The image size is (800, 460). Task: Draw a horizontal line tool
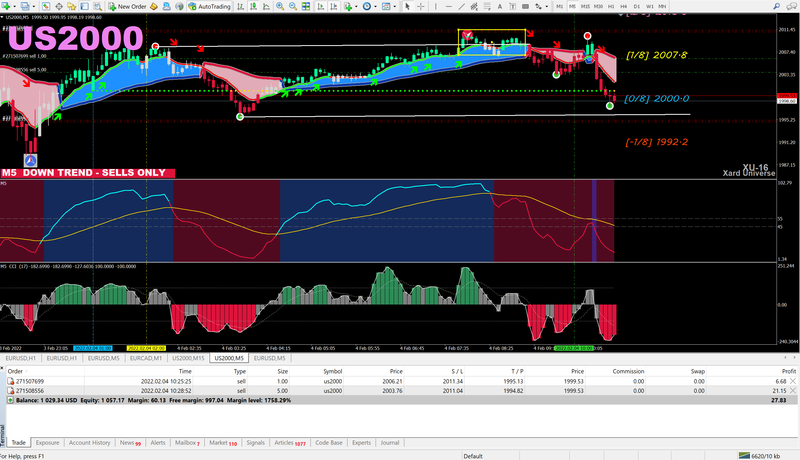click(x=449, y=6)
